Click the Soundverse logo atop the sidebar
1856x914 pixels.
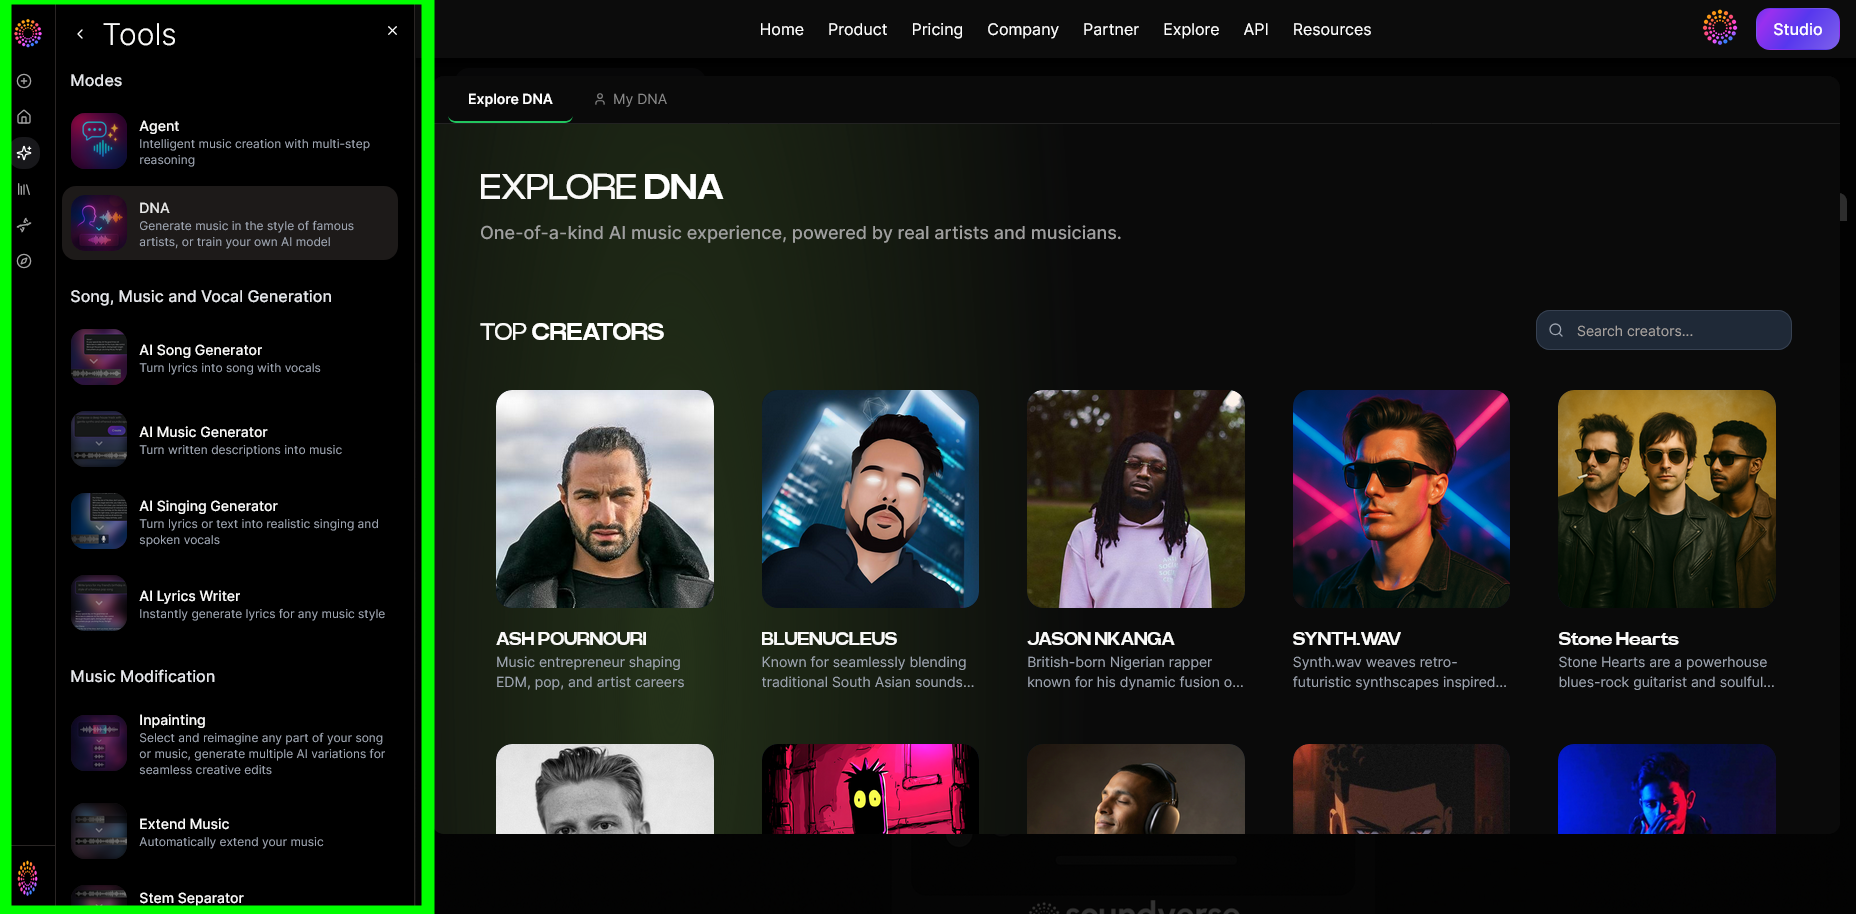click(28, 33)
